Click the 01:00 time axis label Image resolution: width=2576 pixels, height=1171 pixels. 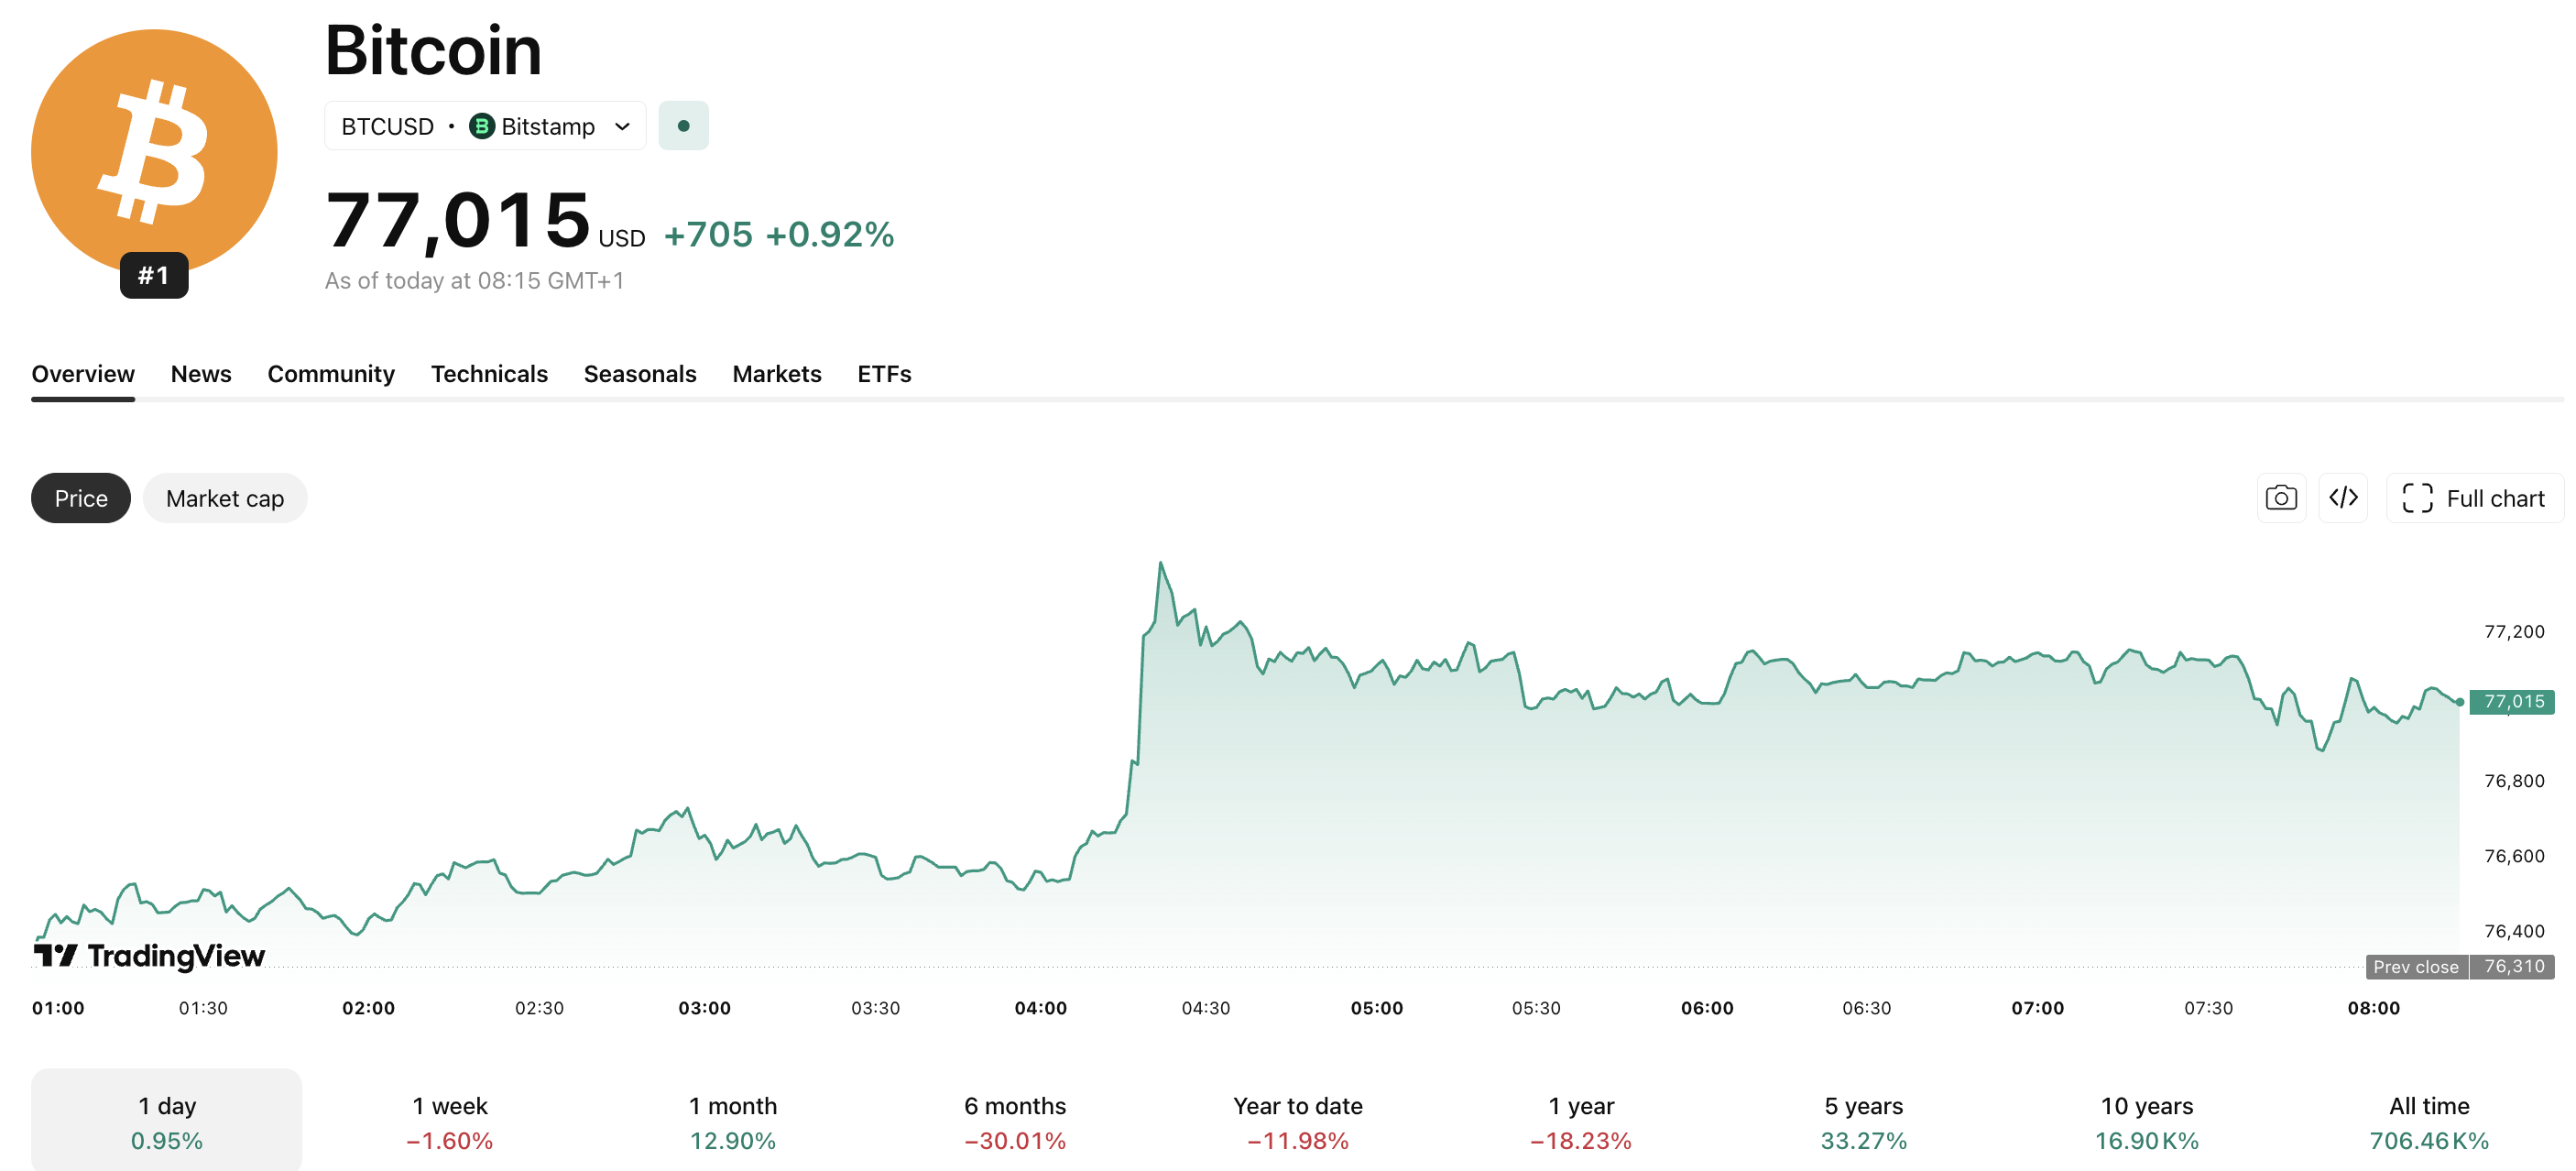[58, 1008]
